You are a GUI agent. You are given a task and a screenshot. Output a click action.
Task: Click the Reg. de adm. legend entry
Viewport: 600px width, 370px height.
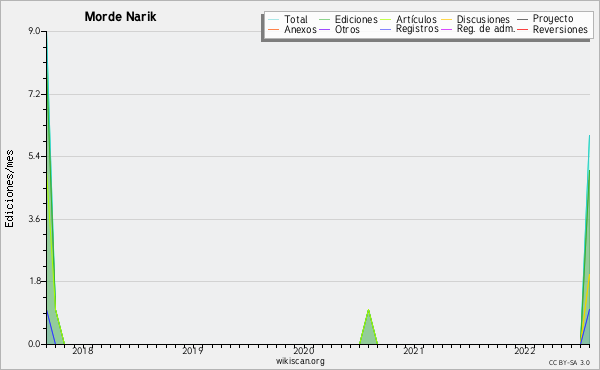coord(486,29)
